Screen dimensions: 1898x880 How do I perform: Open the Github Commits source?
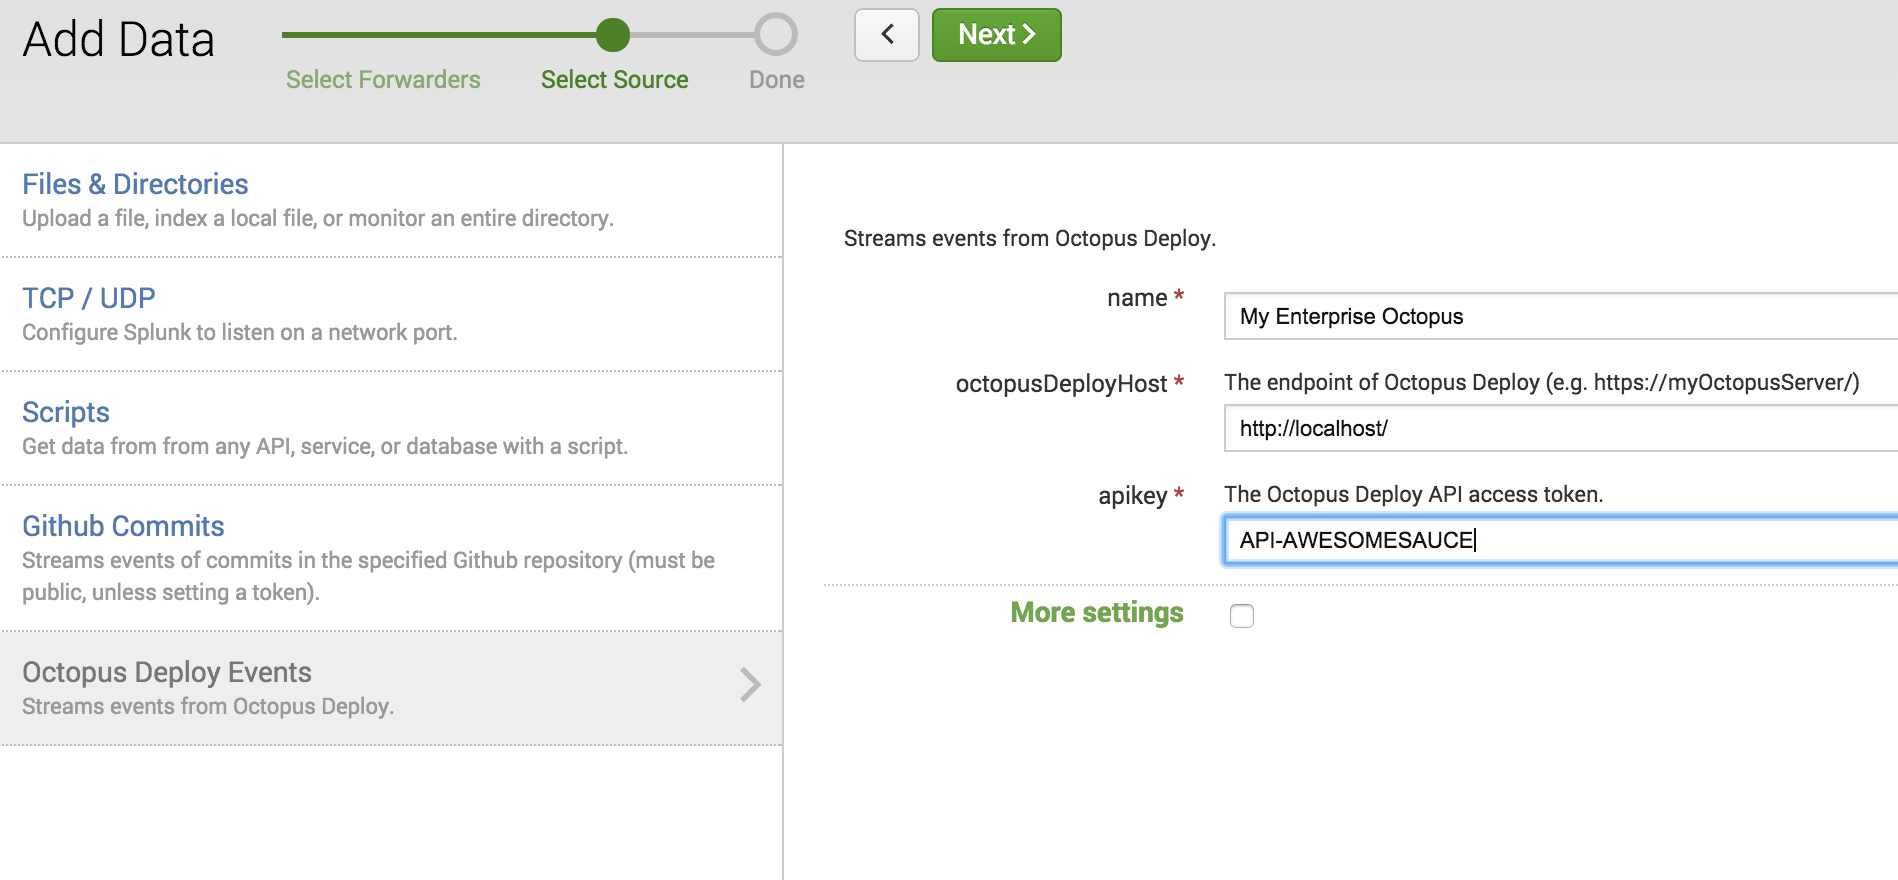coord(123,526)
